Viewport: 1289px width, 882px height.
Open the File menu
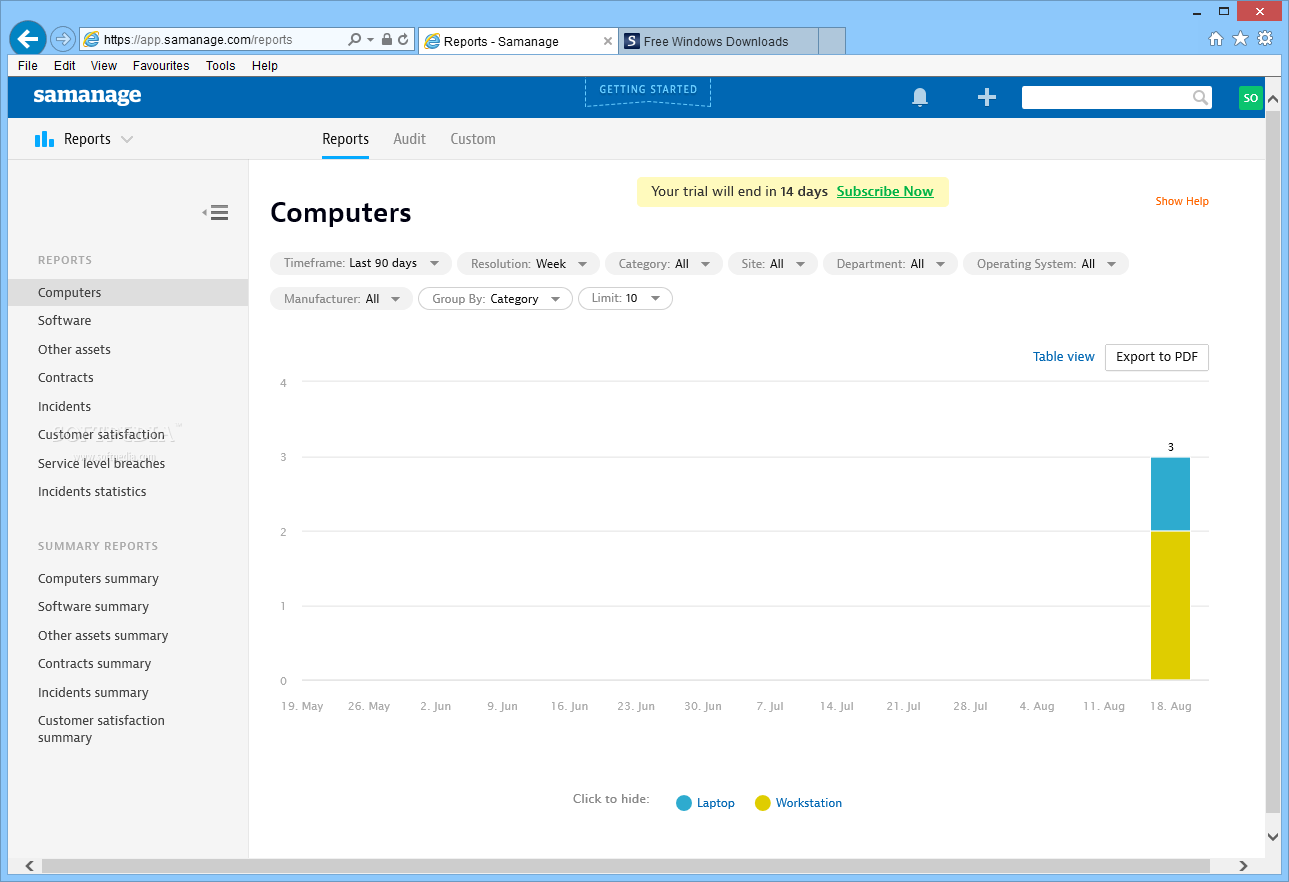[28, 66]
